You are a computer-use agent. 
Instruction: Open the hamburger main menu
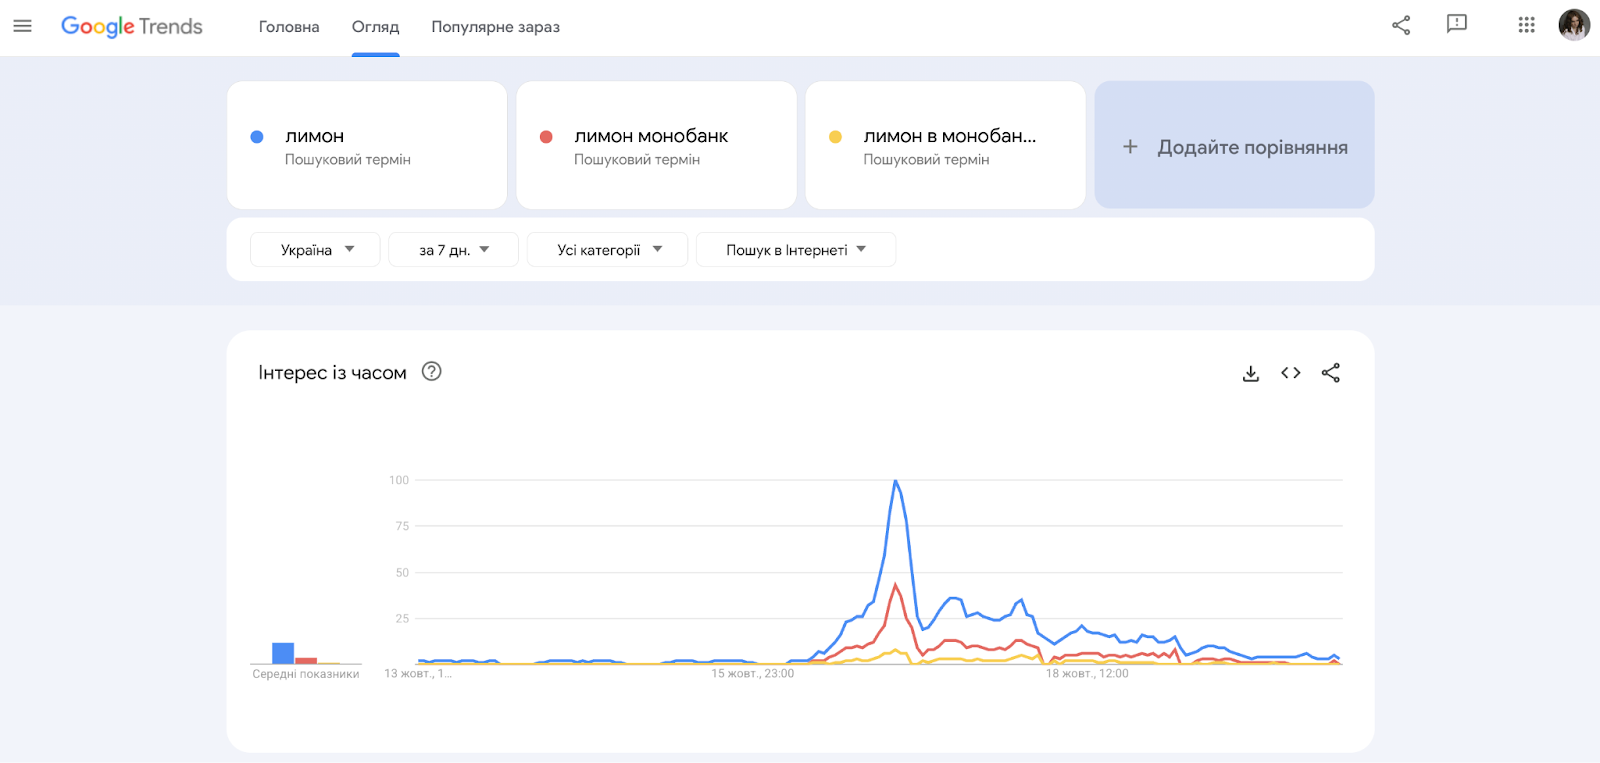[22, 26]
